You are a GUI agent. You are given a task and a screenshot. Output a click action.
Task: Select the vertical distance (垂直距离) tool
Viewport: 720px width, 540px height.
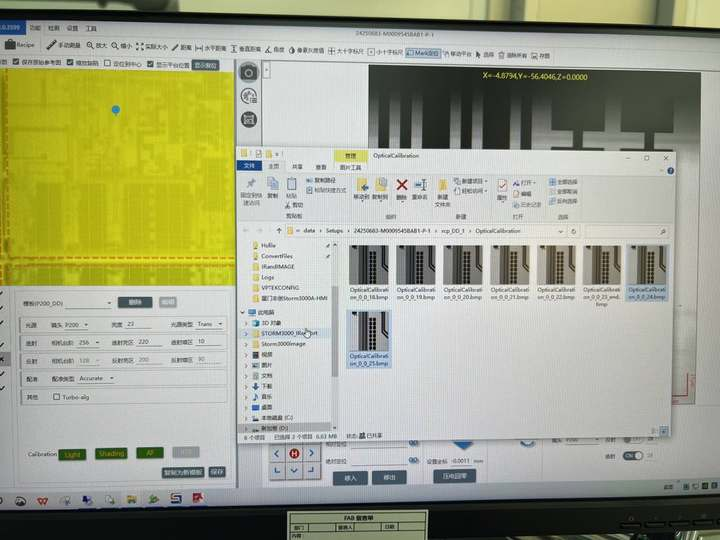[246, 48]
